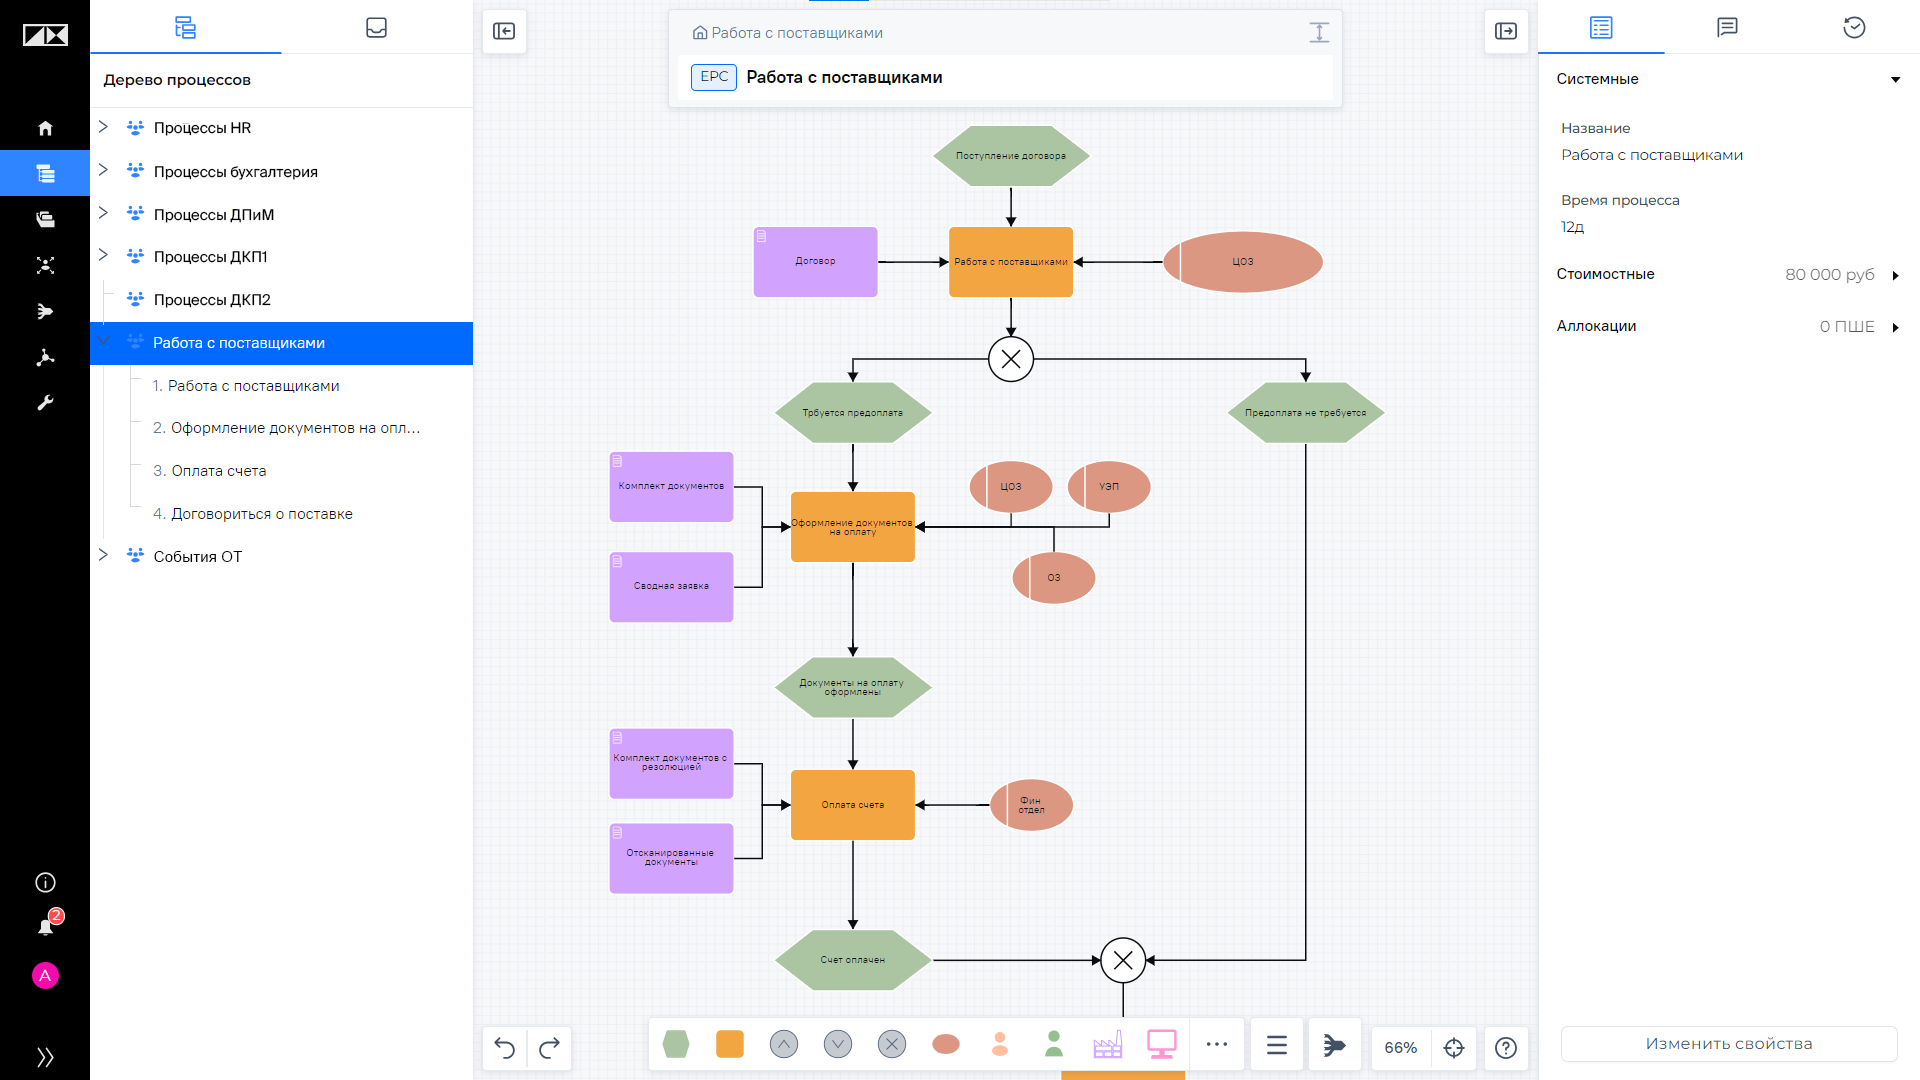
Task: Click the undo arrow button
Action: (x=505, y=1047)
